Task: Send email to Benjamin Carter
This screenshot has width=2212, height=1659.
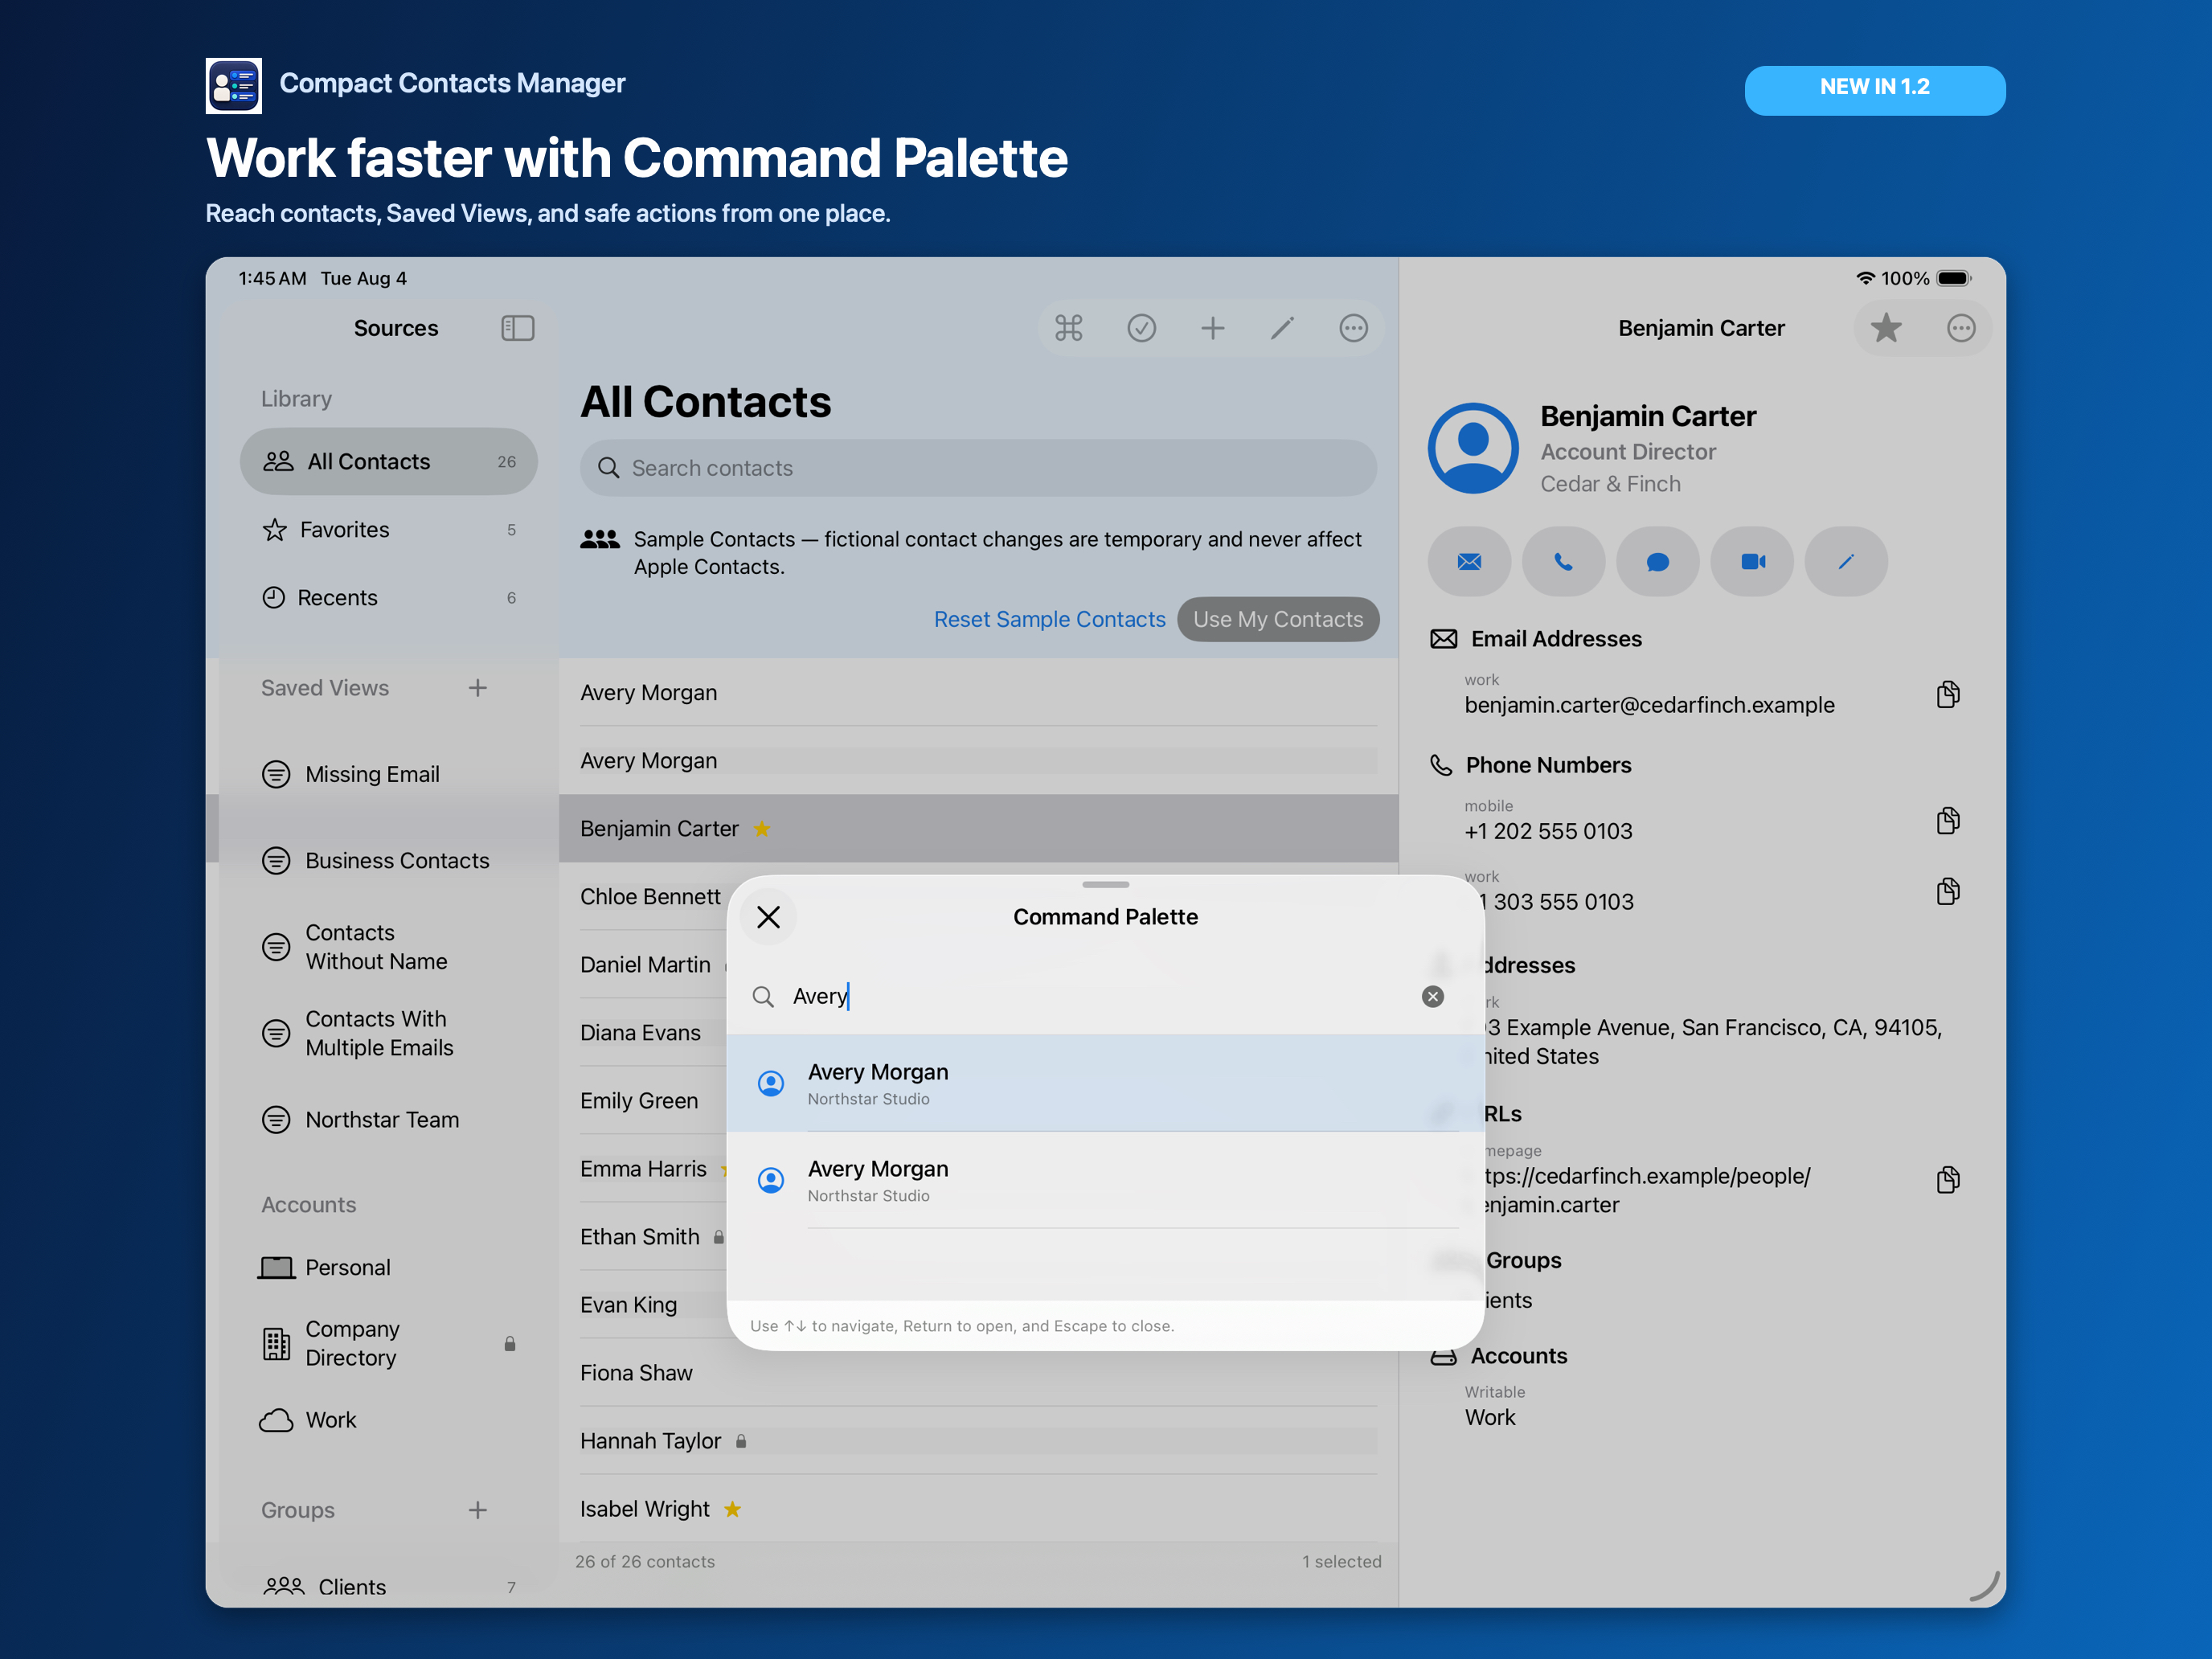Action: [1469, 562]
